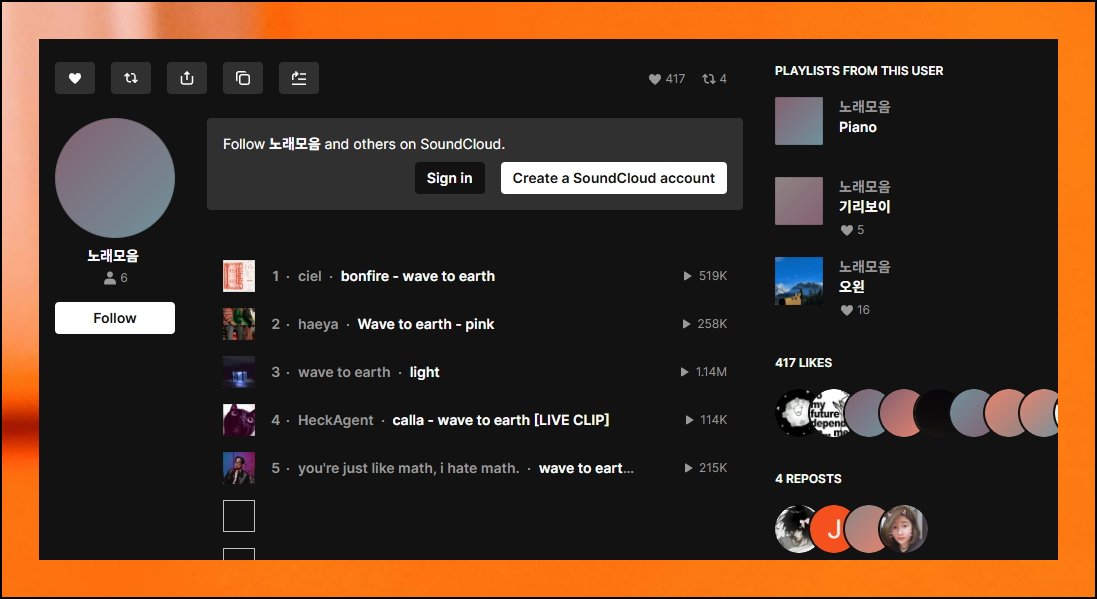Open first liker avatar with white blob

coord(795,414)
